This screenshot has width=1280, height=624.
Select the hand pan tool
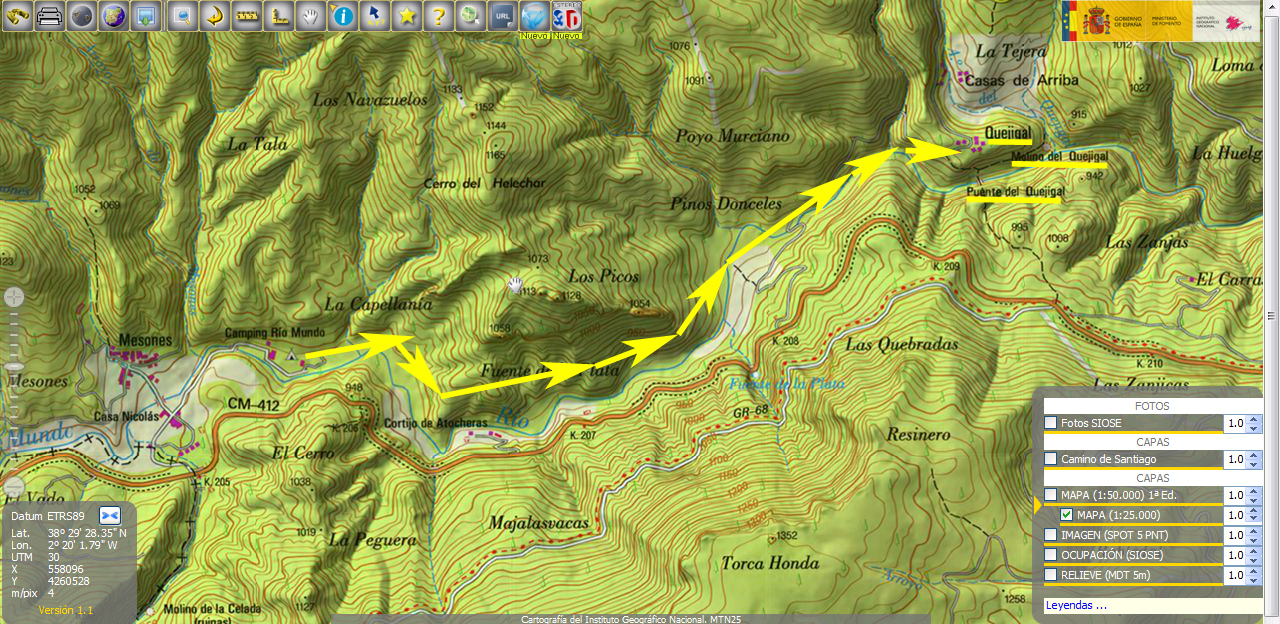click(x=310, y=16)
